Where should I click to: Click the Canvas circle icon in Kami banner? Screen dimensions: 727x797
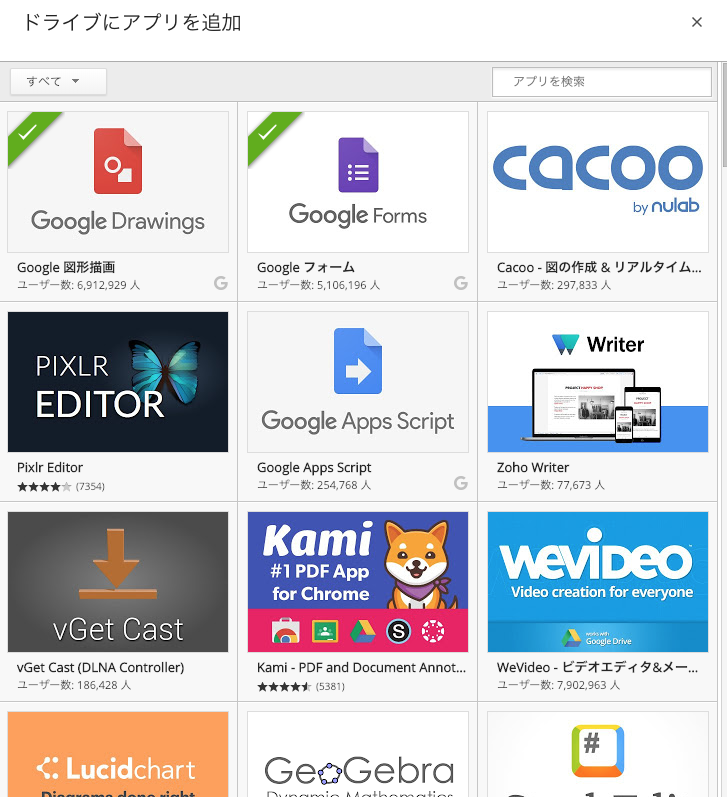433,631
